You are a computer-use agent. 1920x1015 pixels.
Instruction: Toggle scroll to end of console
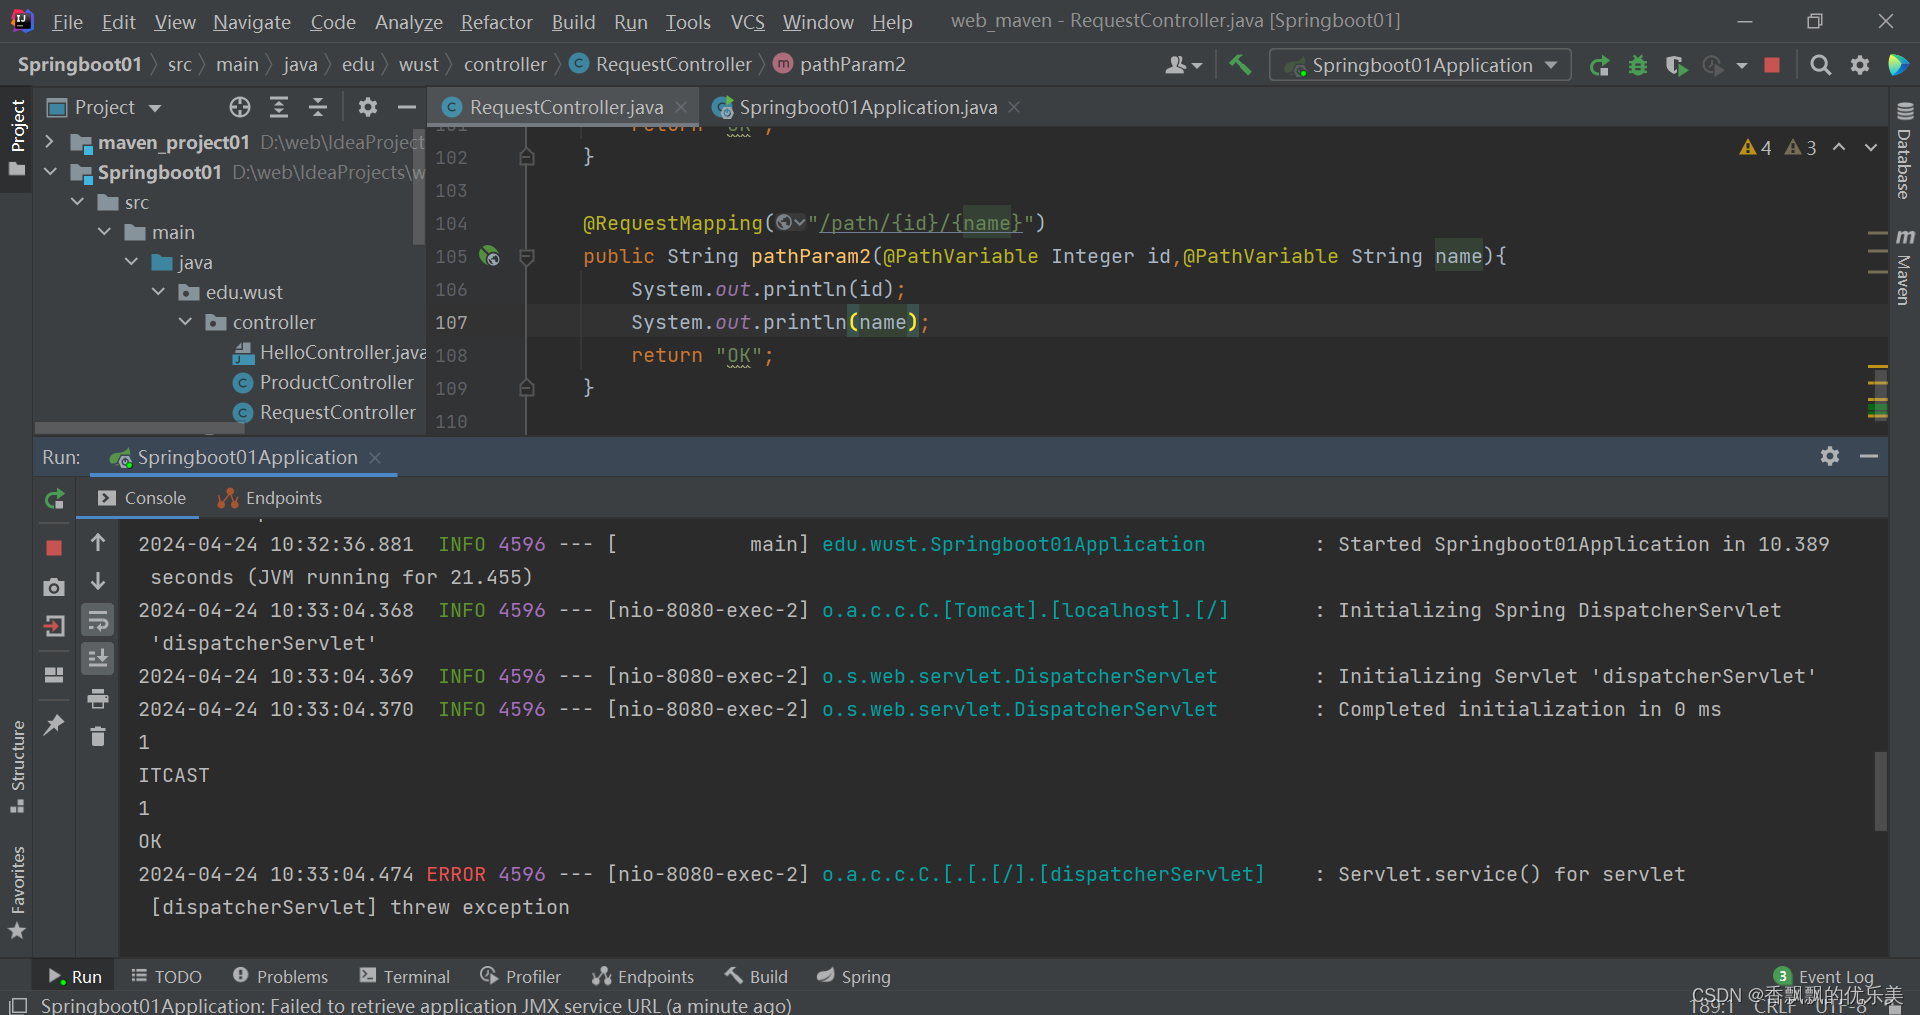98,659
